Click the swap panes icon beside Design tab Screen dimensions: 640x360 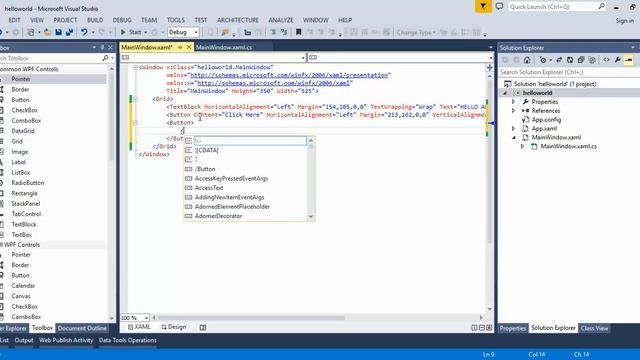[203, 327]
